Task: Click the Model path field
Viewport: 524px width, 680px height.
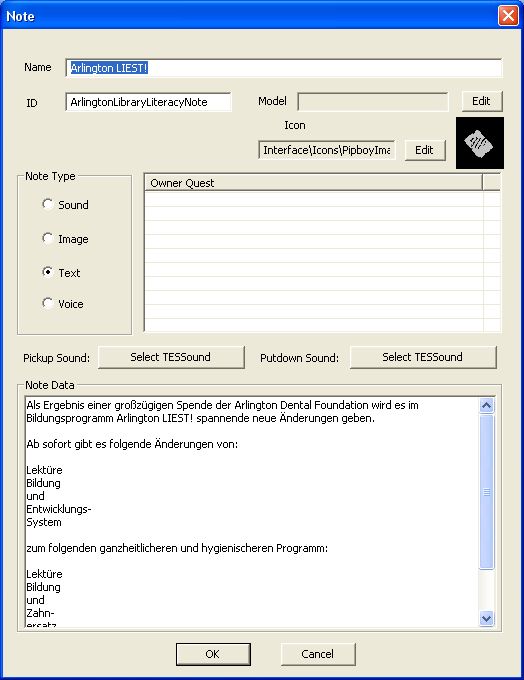Action: pyautogui.click(x=373, y=102)
